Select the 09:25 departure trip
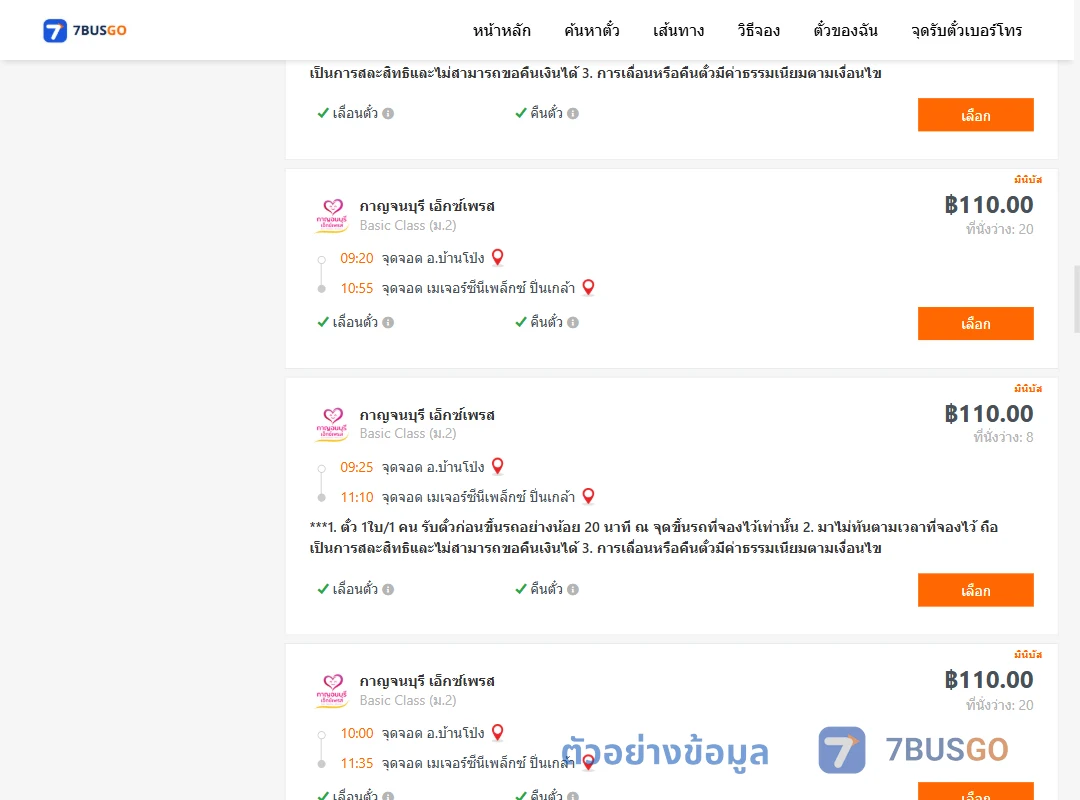This screenshot has height=800, width=1080. point(975,590)
